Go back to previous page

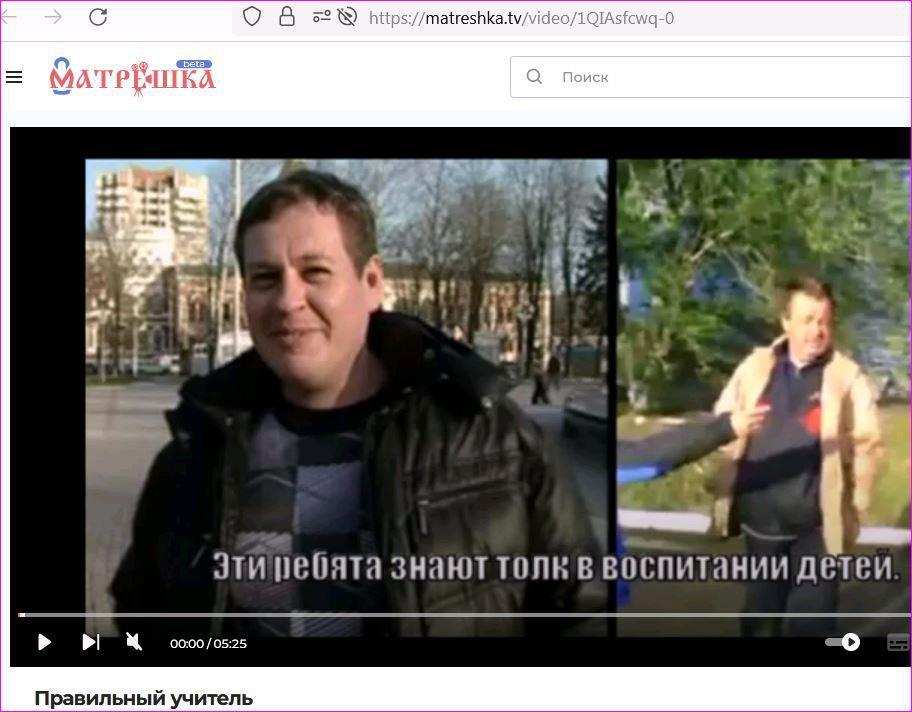point(8,17)
